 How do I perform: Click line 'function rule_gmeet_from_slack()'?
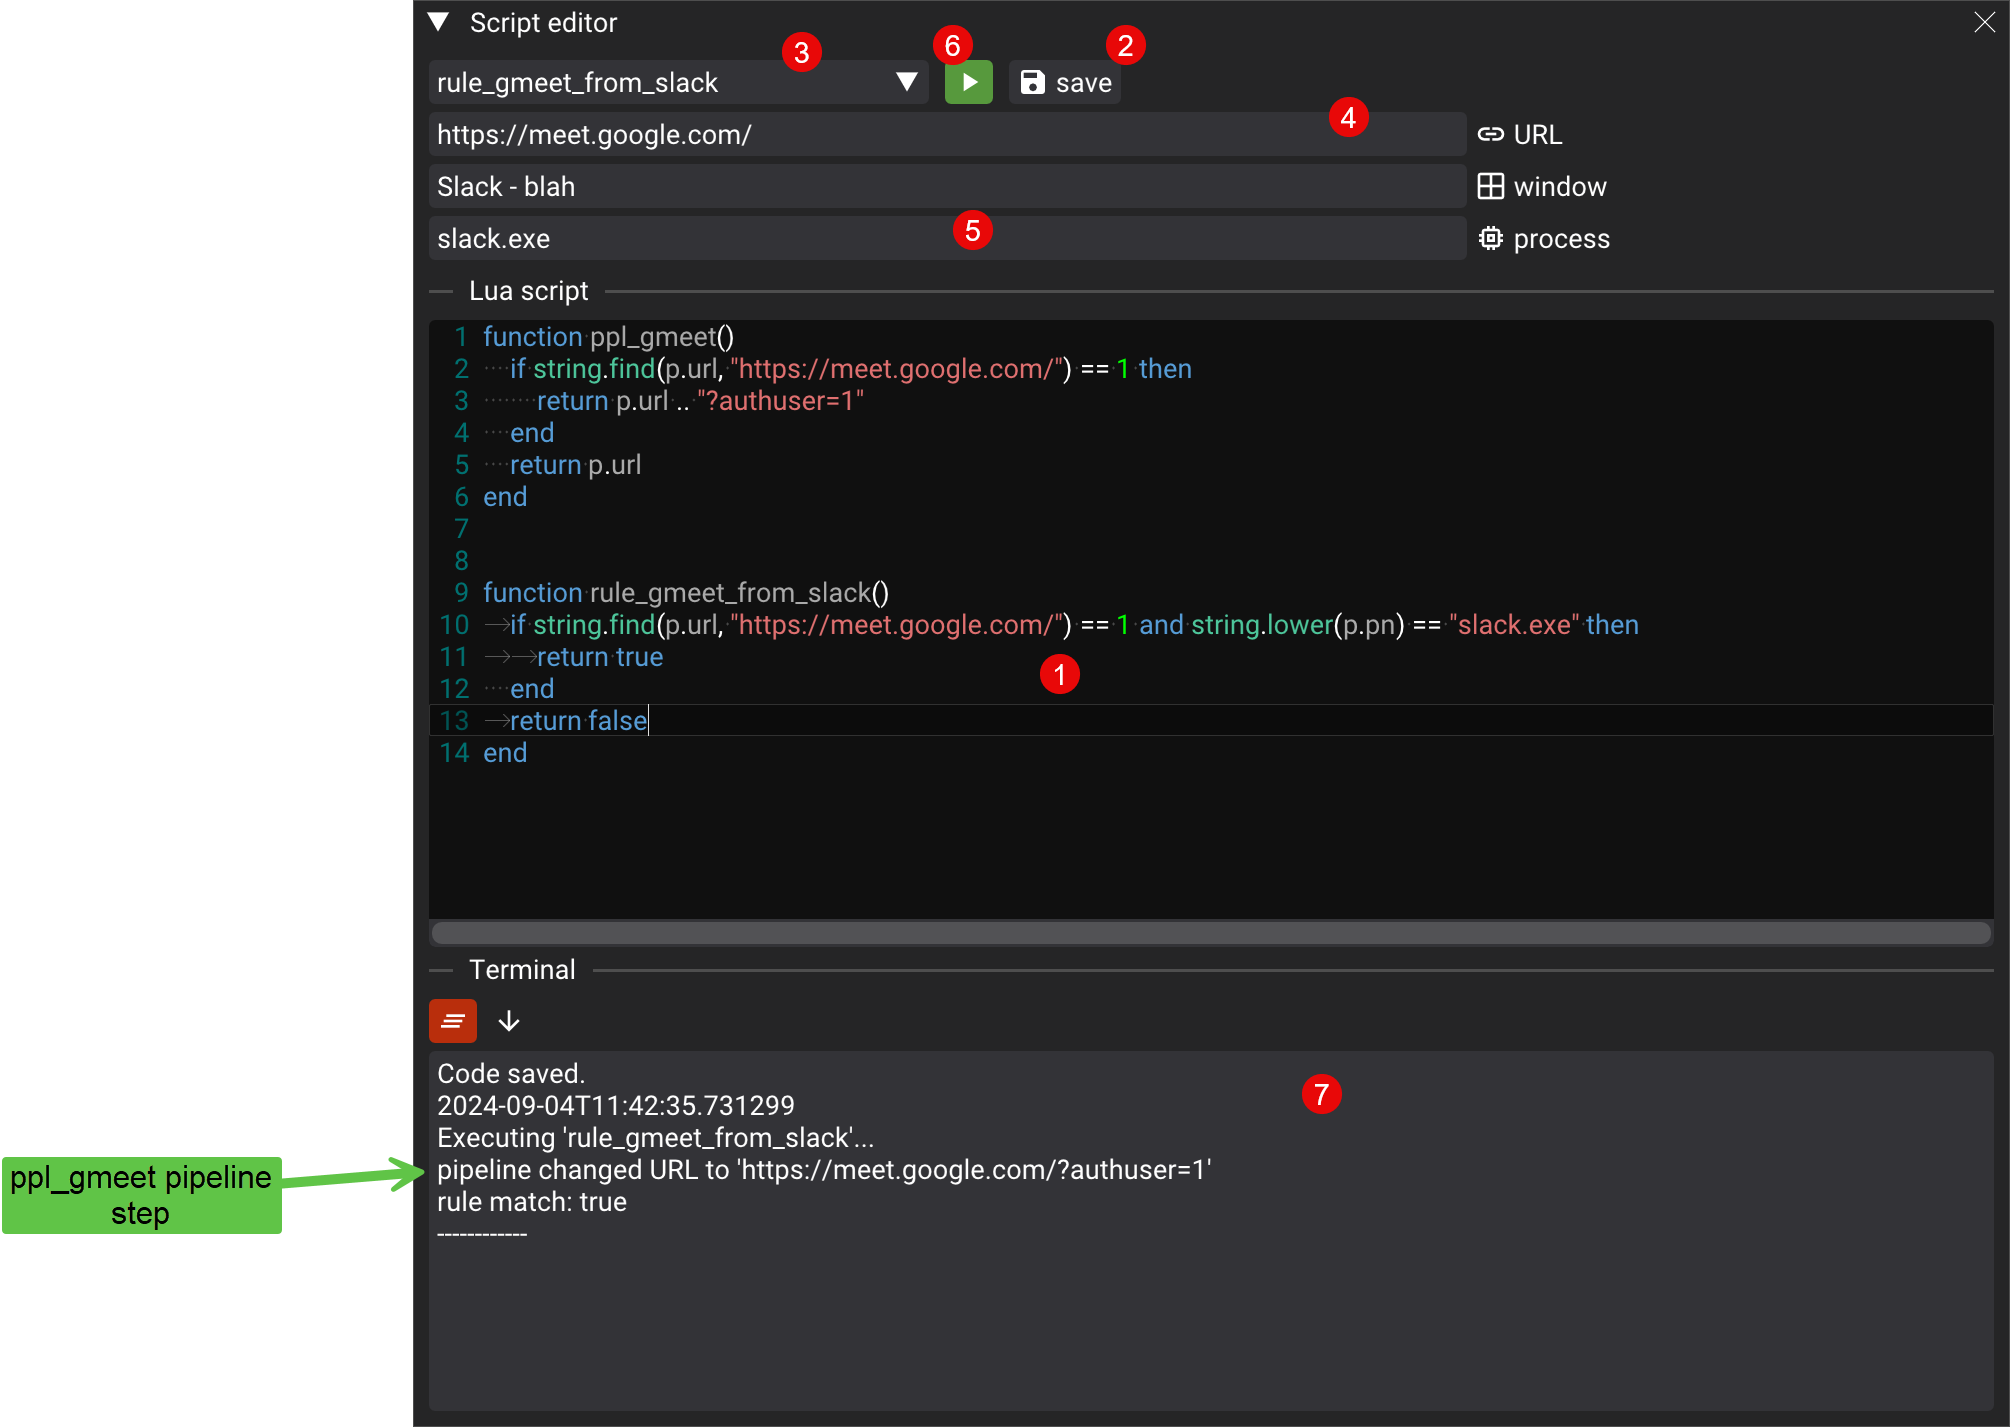coord(686,593)
